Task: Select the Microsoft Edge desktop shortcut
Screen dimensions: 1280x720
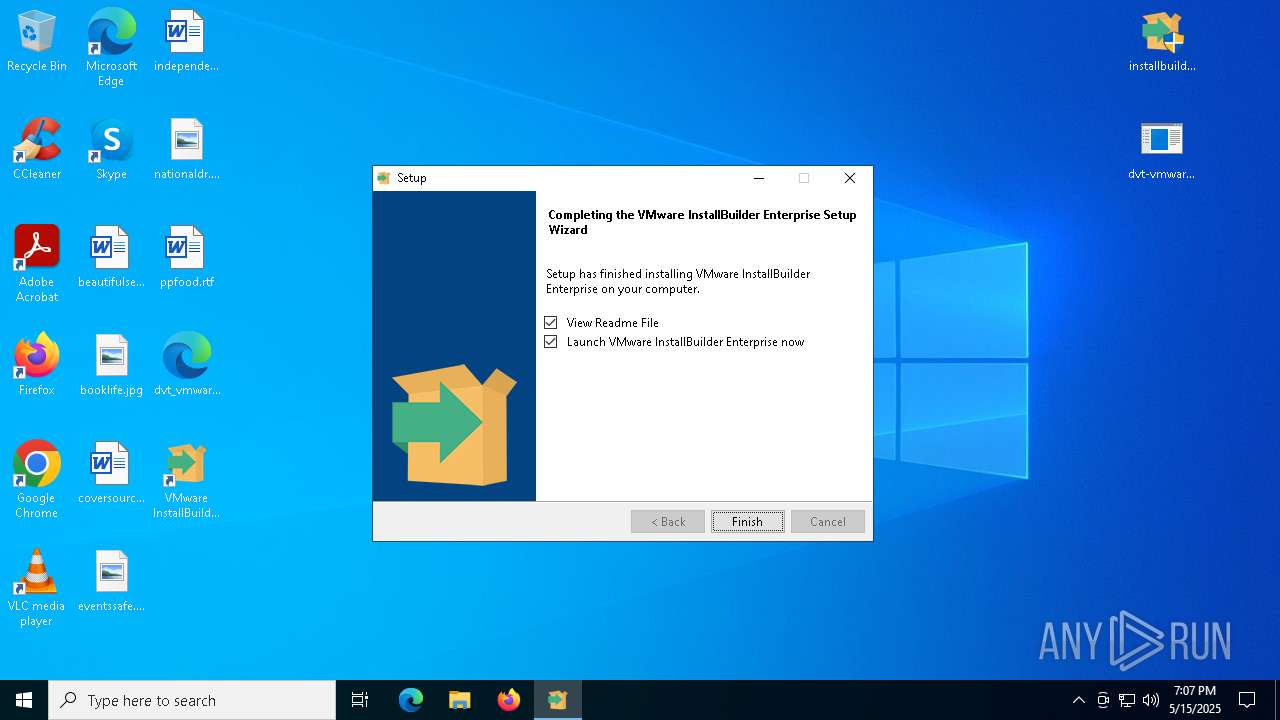Action: pos(111,47)
